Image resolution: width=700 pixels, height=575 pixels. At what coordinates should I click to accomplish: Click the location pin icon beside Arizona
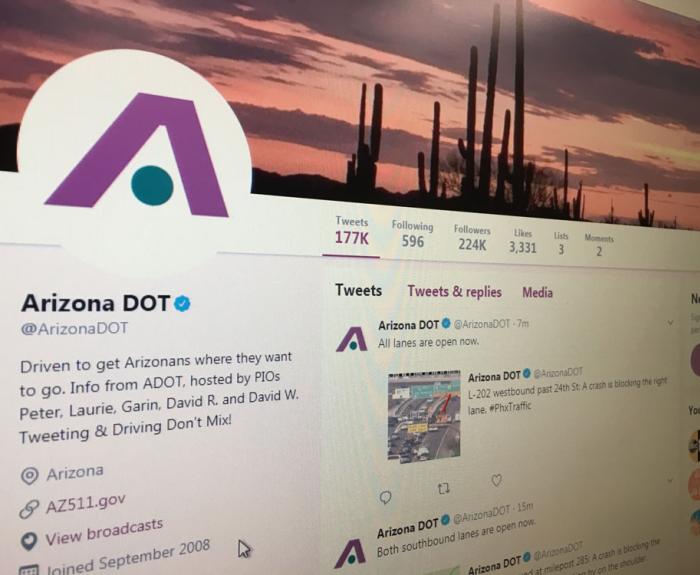coord(29,476)
